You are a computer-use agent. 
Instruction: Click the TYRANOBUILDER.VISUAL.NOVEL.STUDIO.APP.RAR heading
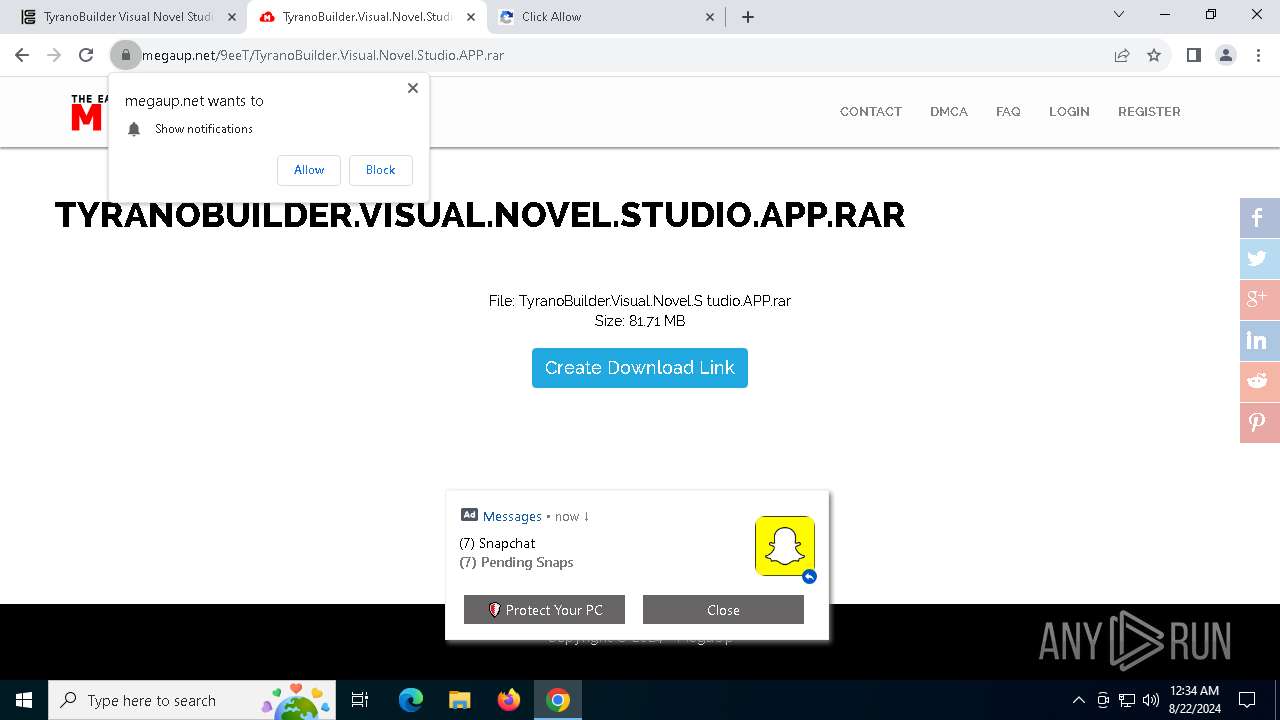click(480, 215)
